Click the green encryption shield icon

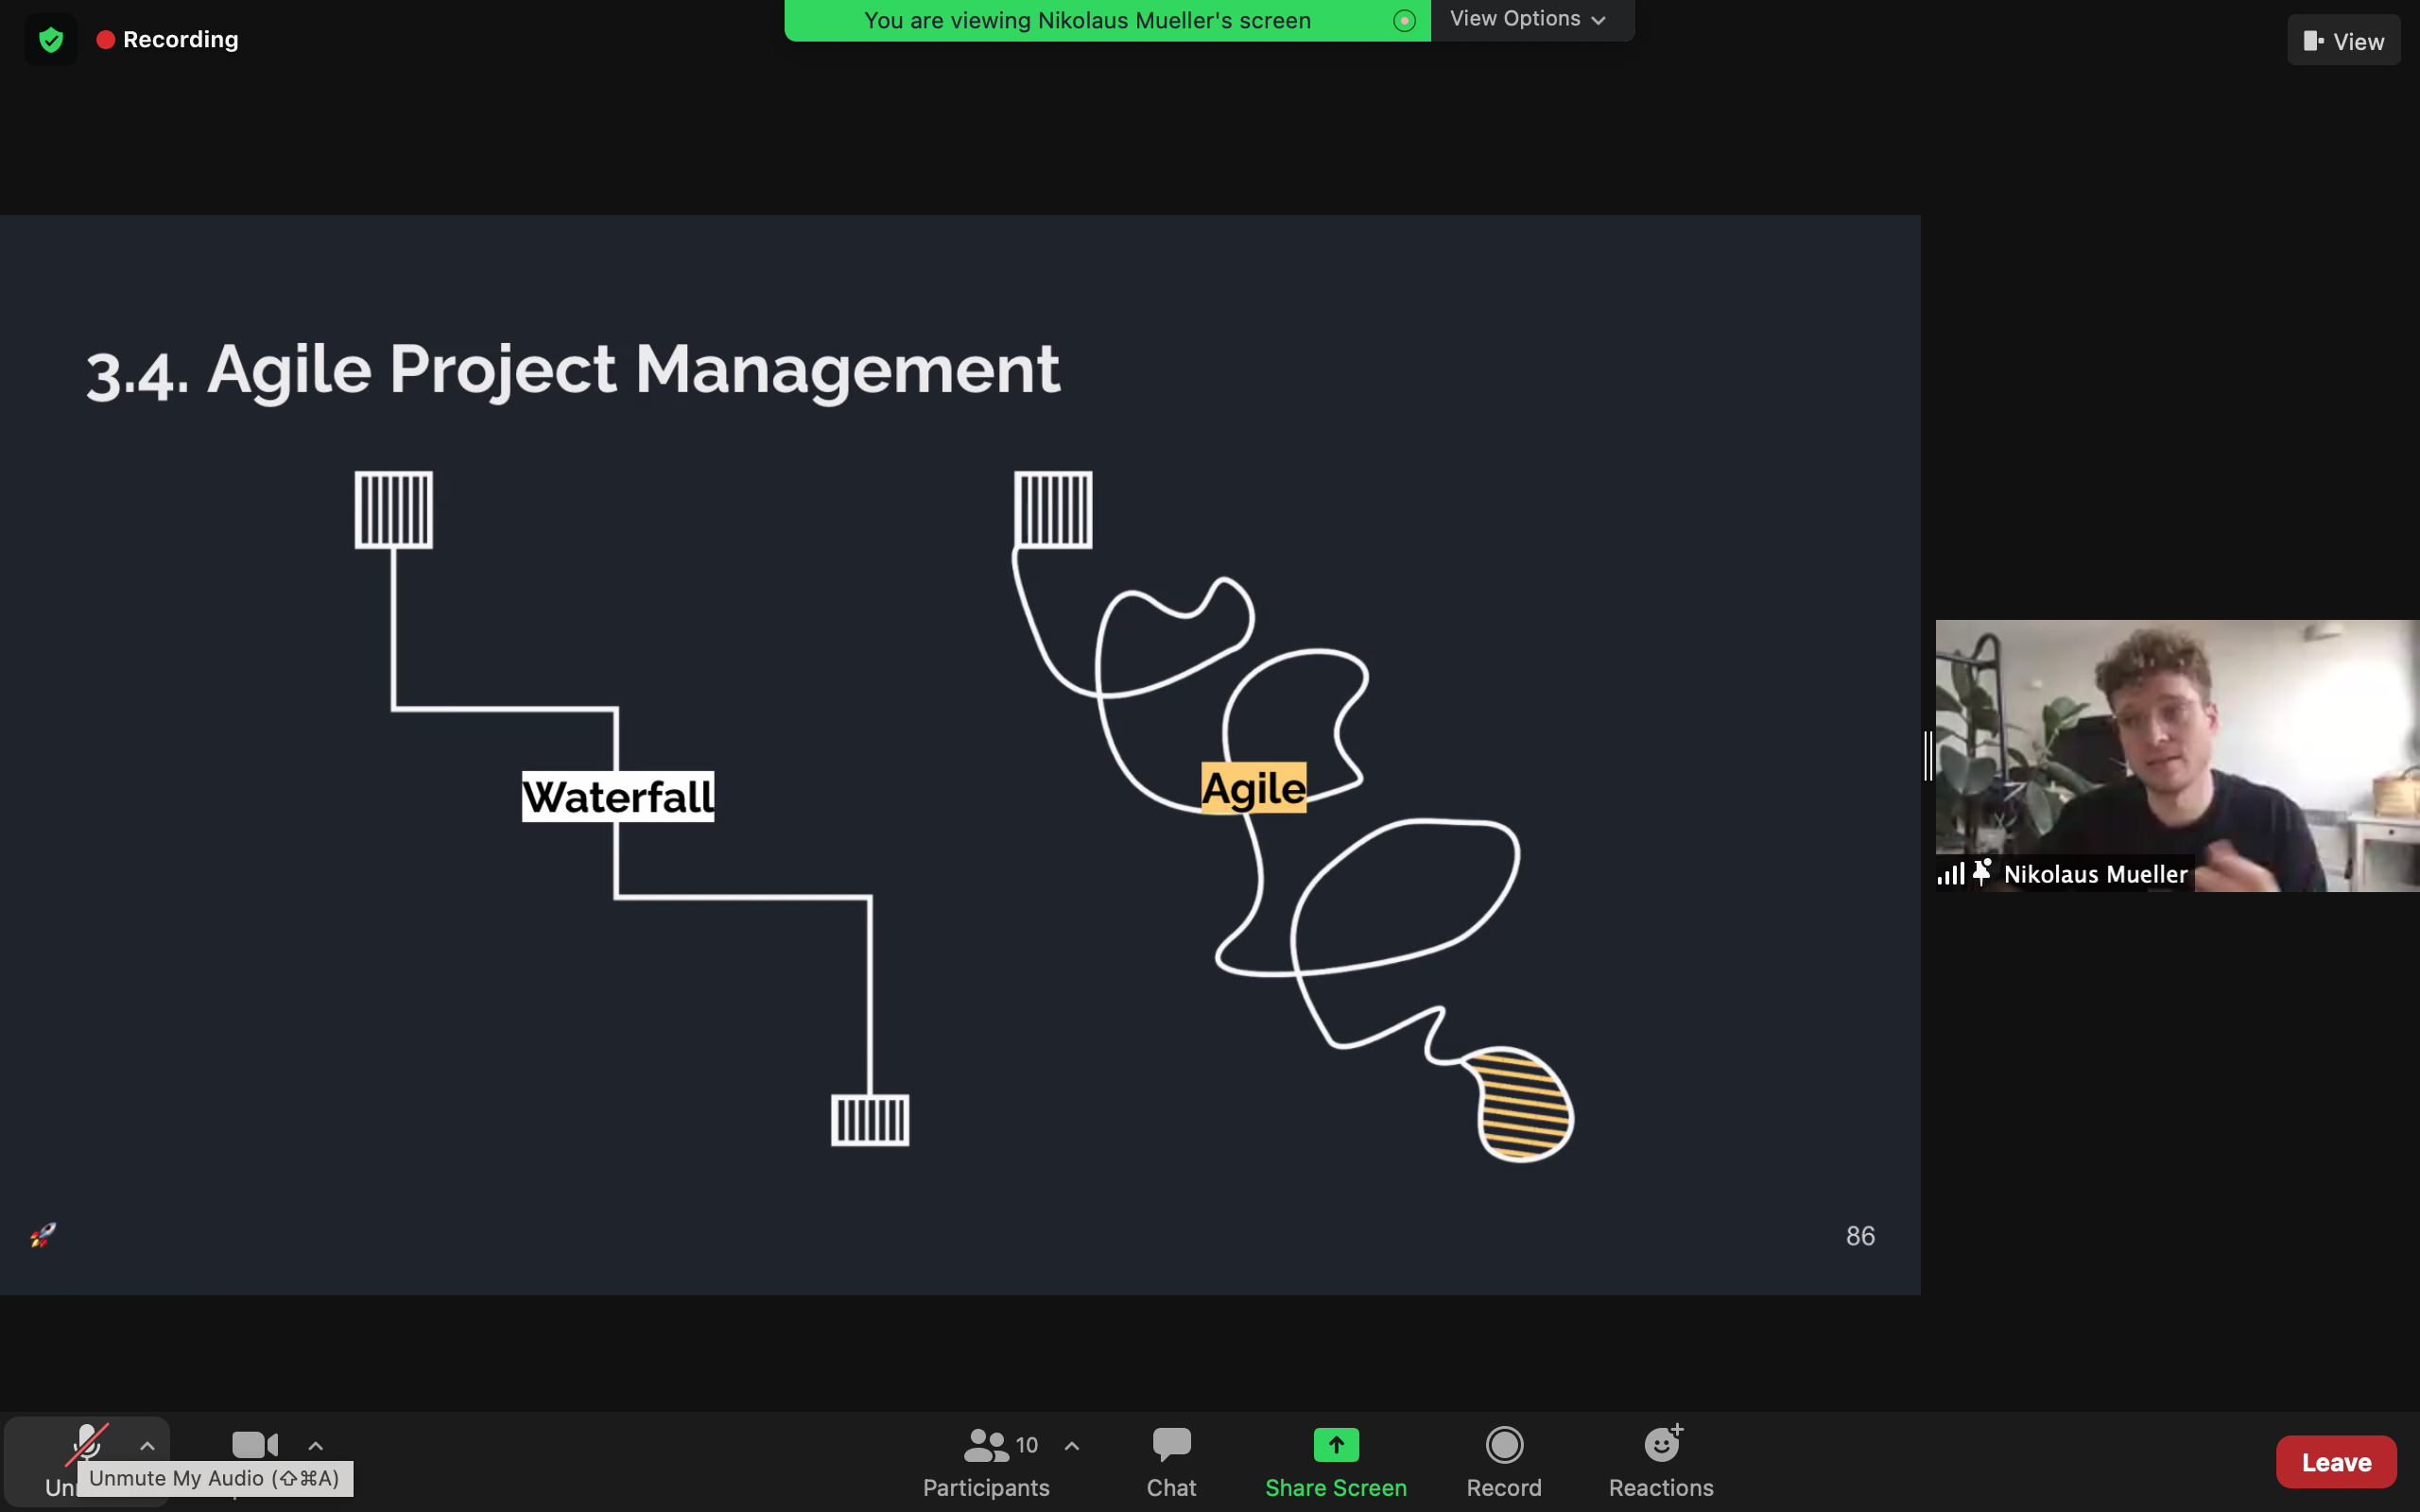click(x=51, y=40)
